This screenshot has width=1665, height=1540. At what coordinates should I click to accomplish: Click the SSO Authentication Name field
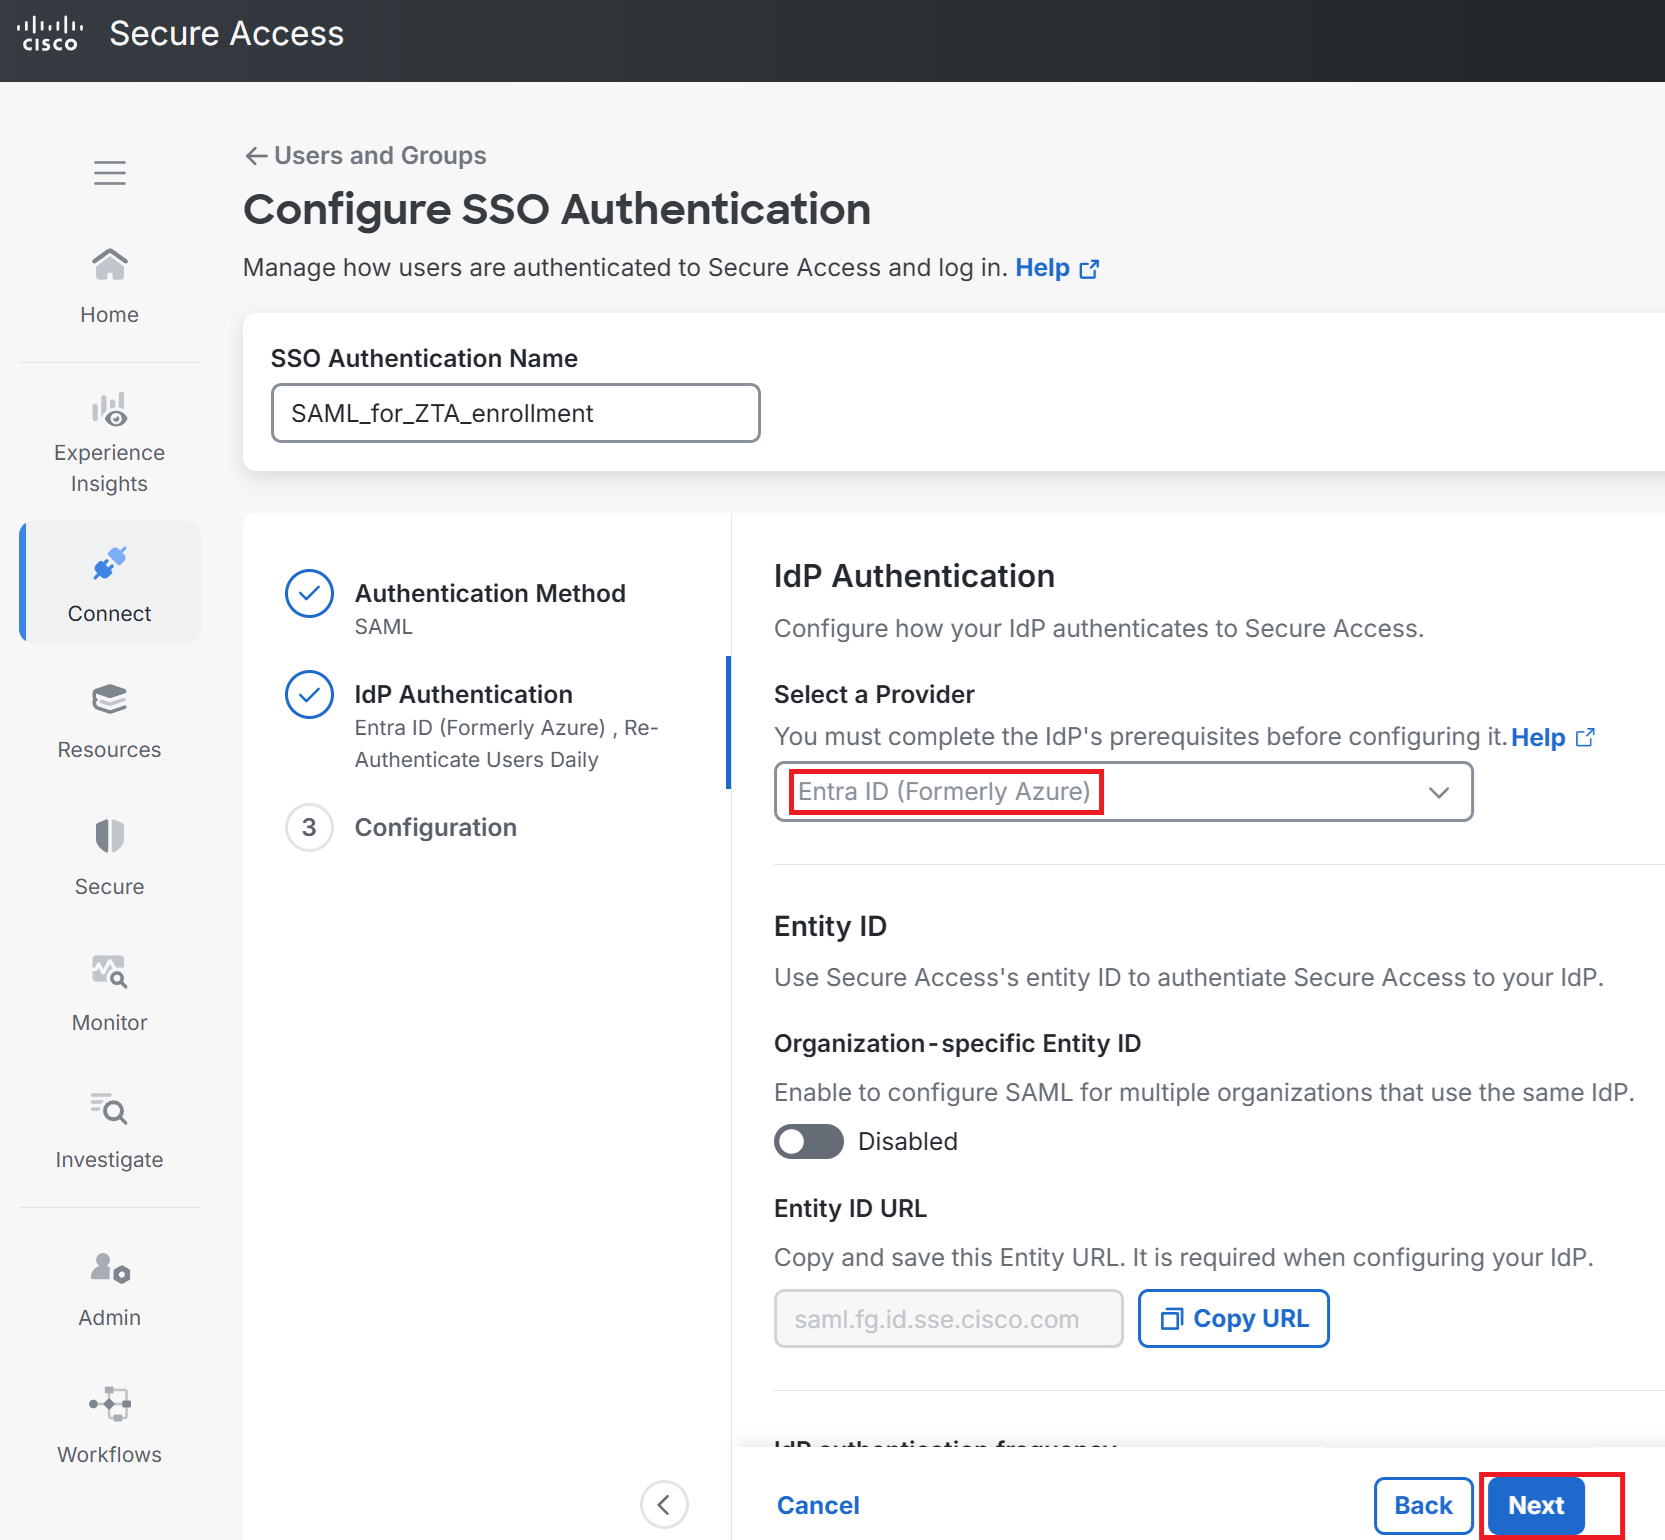pyautogui.click(x=515, y=413)
